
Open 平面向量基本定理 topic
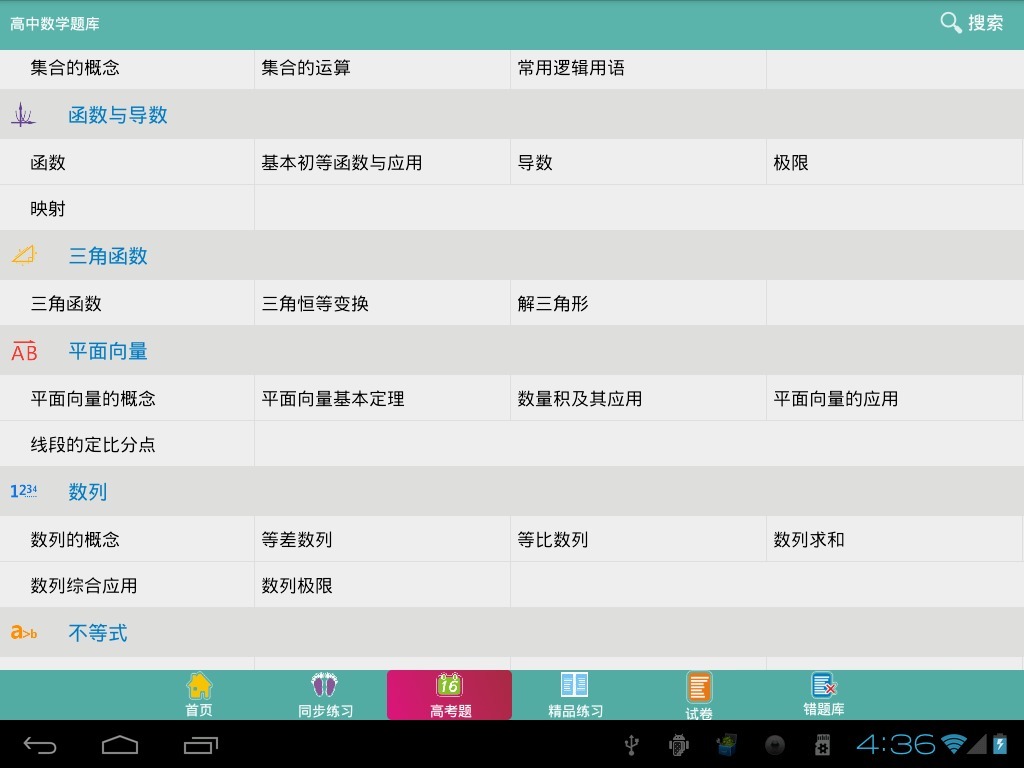click(333, 399)
